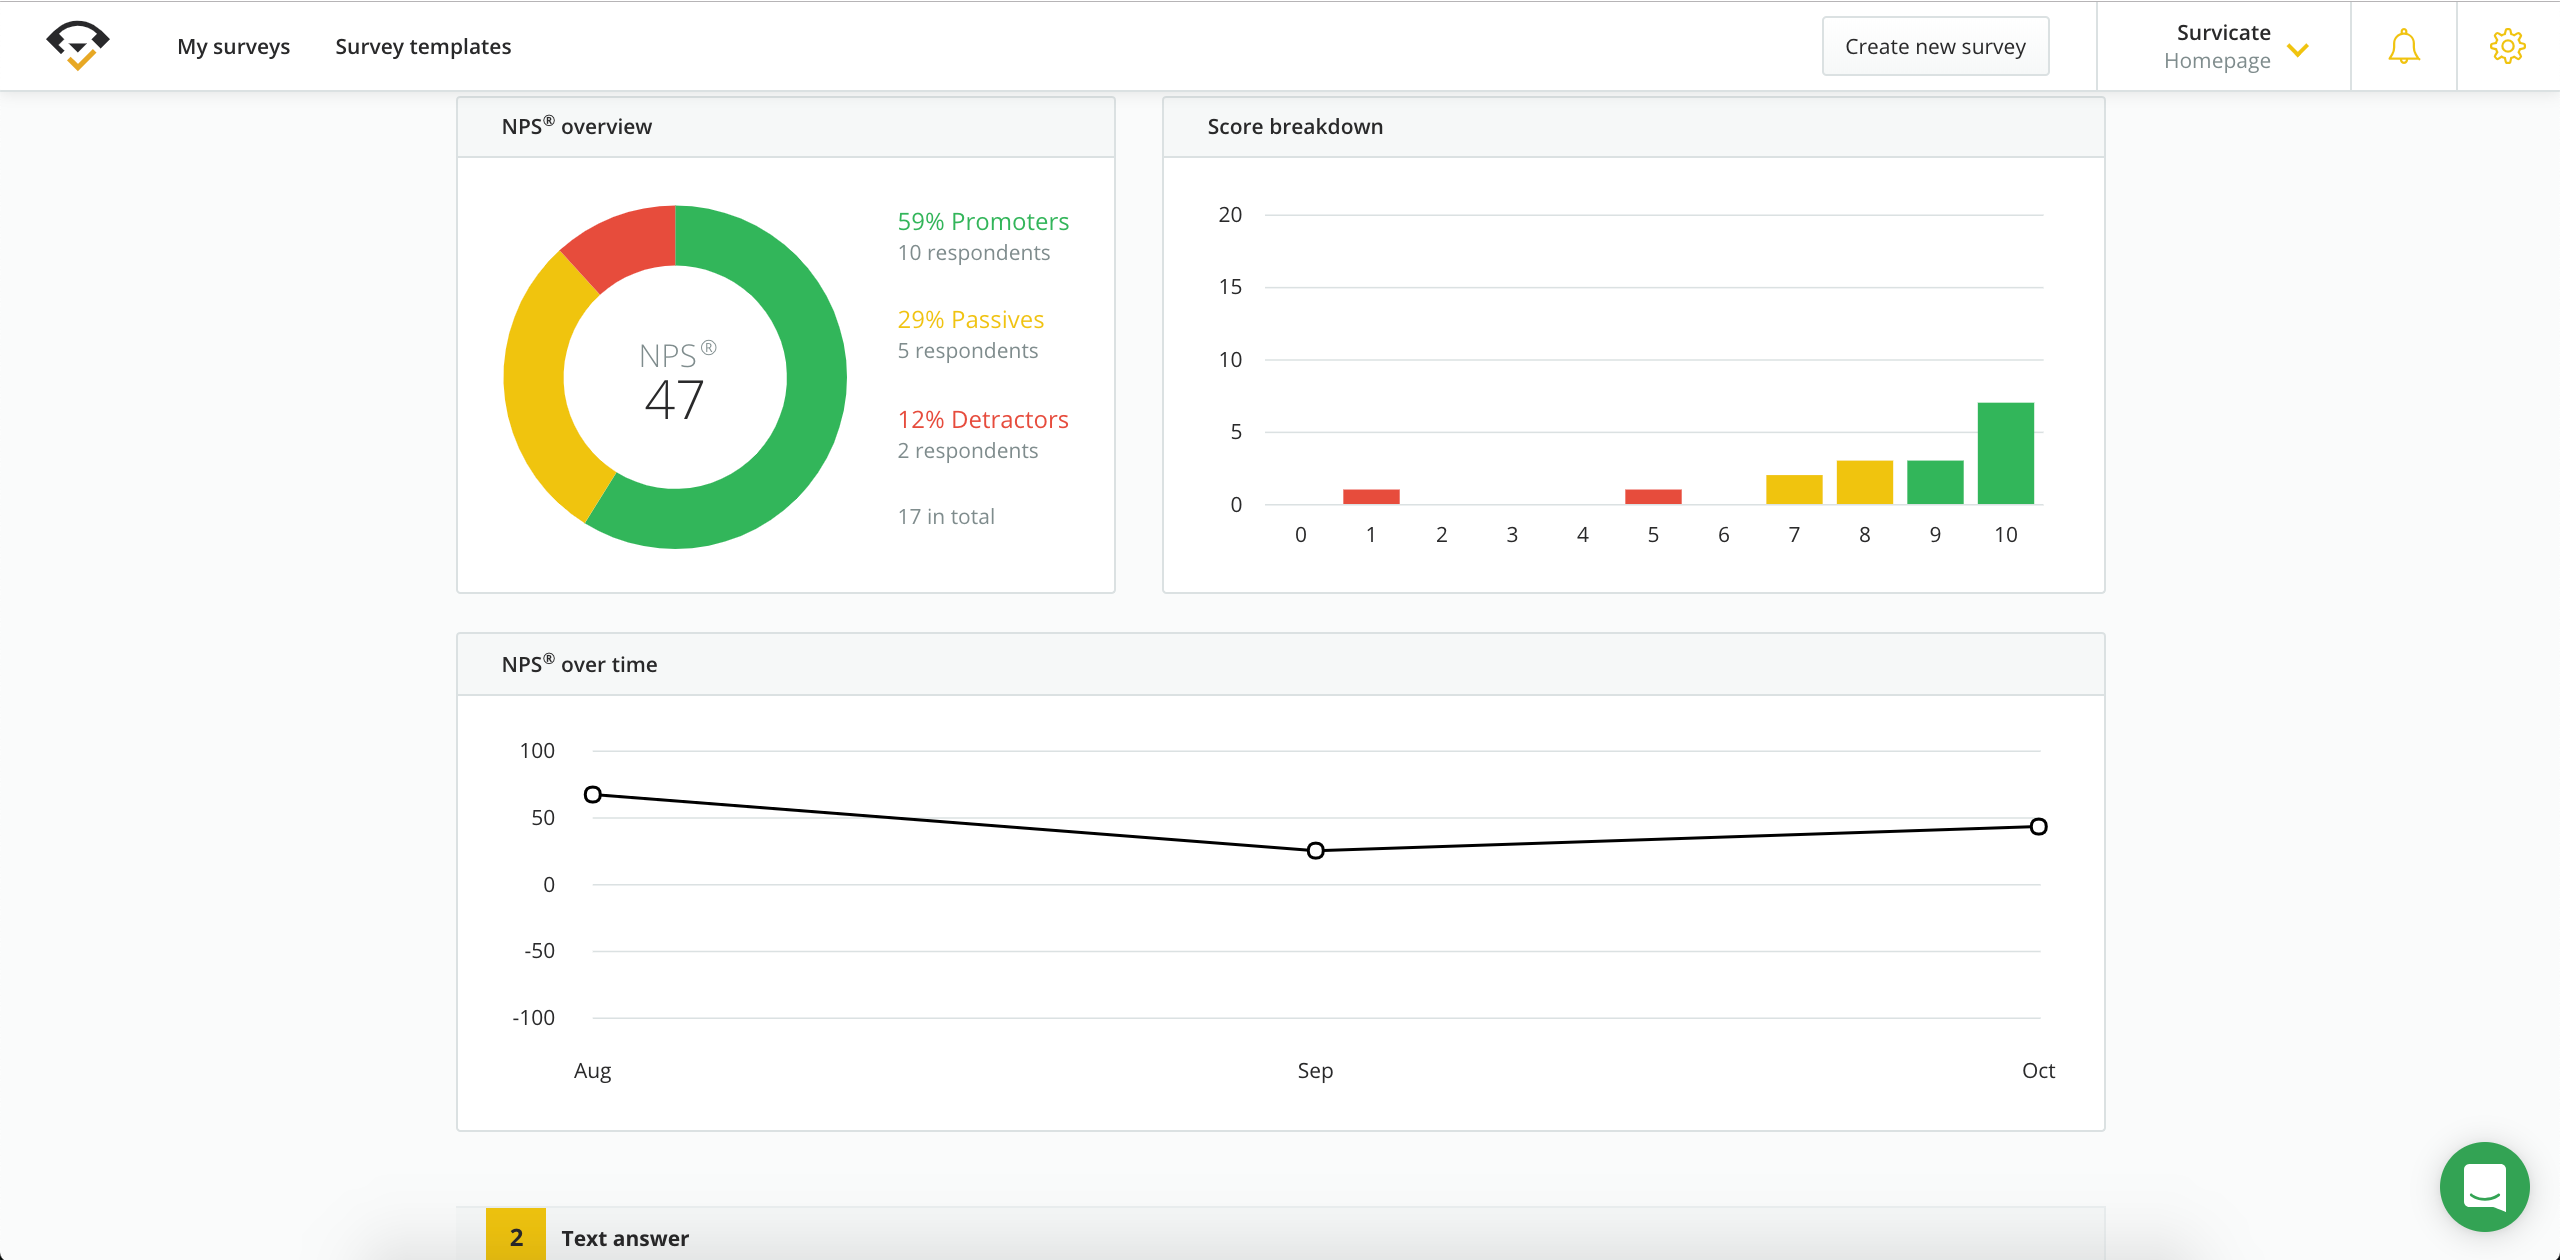This screenshot has height=1260, width=2560.
Task: Click the Survey templates menu item
Action: pyautogui.click(x=423, y=44)
